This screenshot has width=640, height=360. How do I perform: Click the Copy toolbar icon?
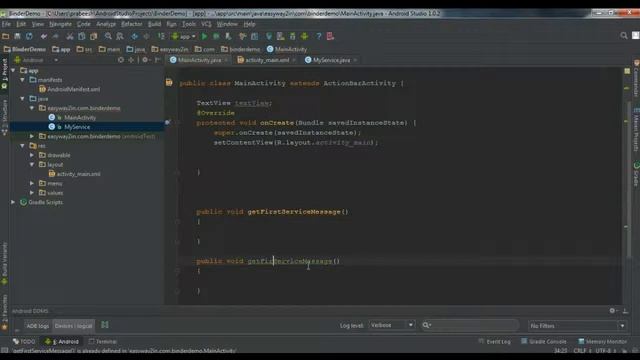point(82,36)
